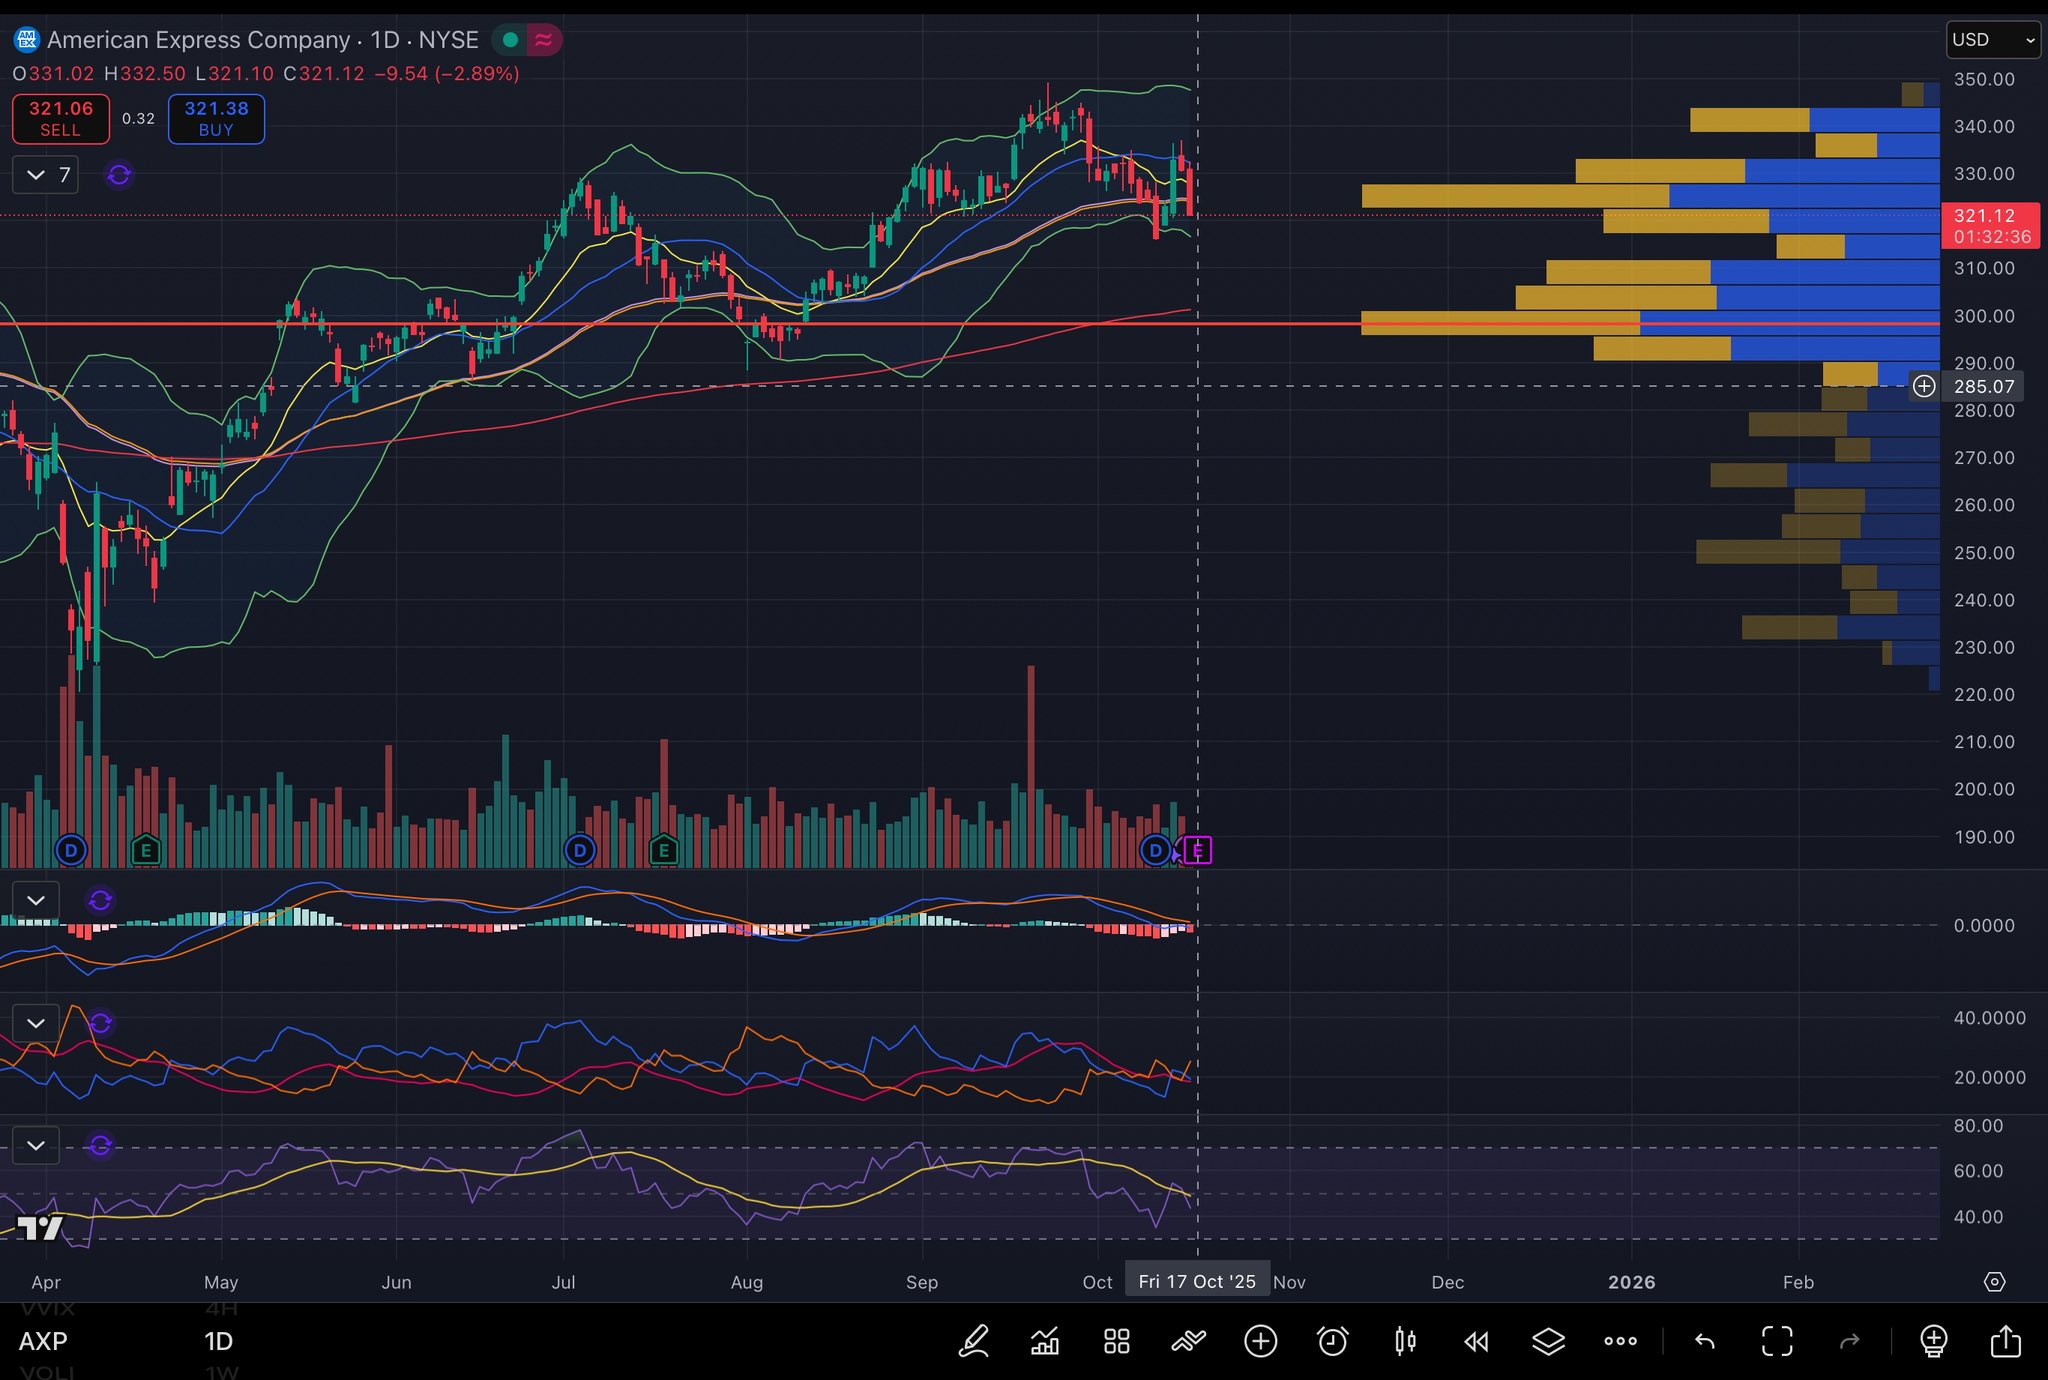The width and height of the screenshot is (2048, 1380).
Task: Open the object tree layers icon
Action: pos(1548,1341)
